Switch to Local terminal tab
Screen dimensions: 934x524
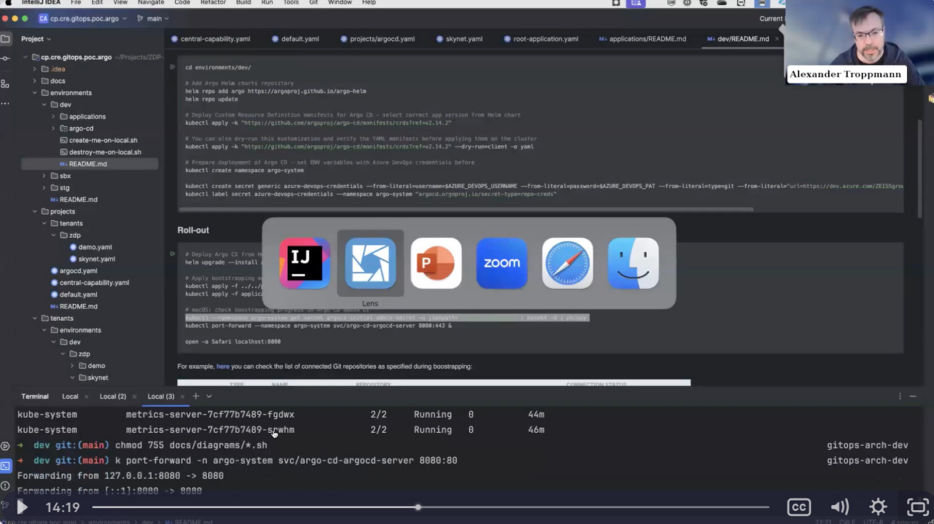point(70,396)
